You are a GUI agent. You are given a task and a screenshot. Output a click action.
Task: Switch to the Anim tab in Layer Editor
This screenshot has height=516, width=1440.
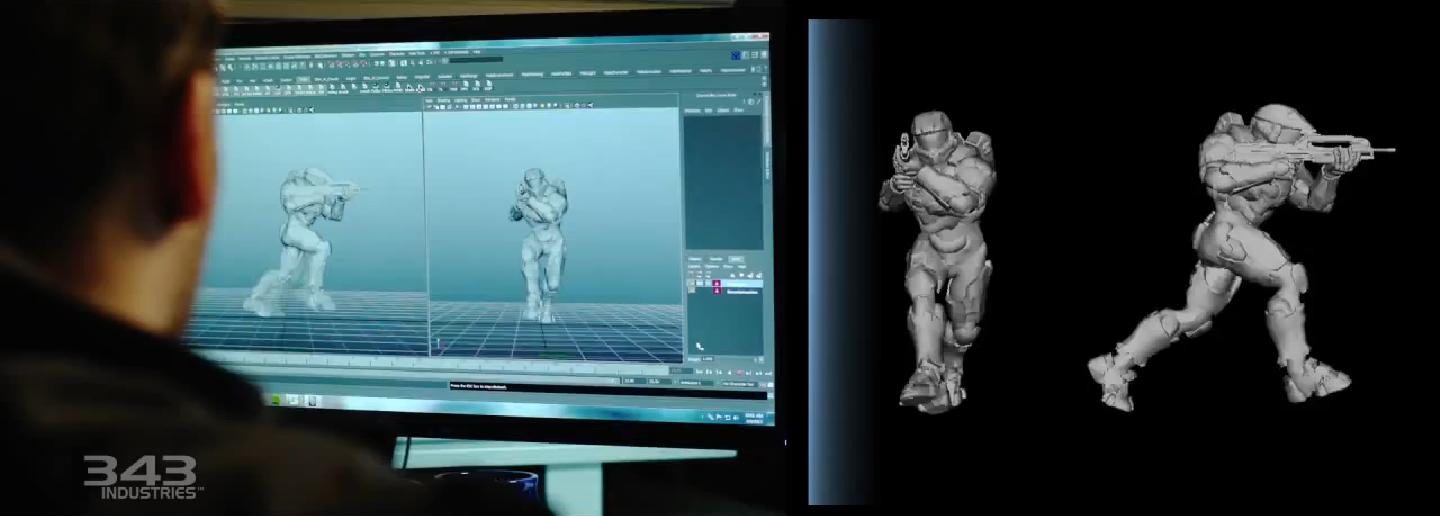(737, 260)
